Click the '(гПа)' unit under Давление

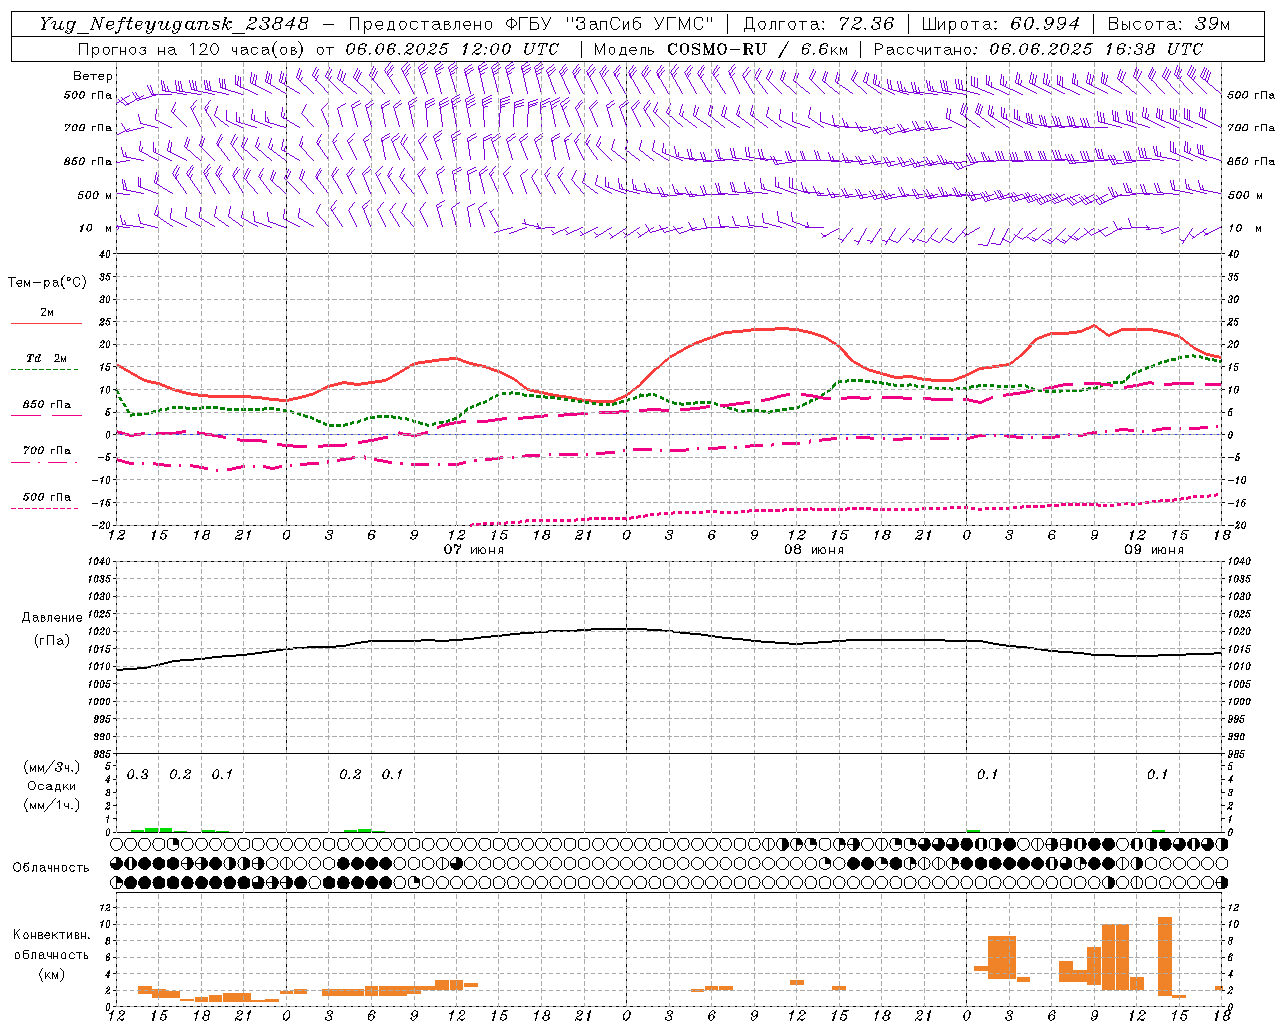pyautogui.click(x=52, y=641)
